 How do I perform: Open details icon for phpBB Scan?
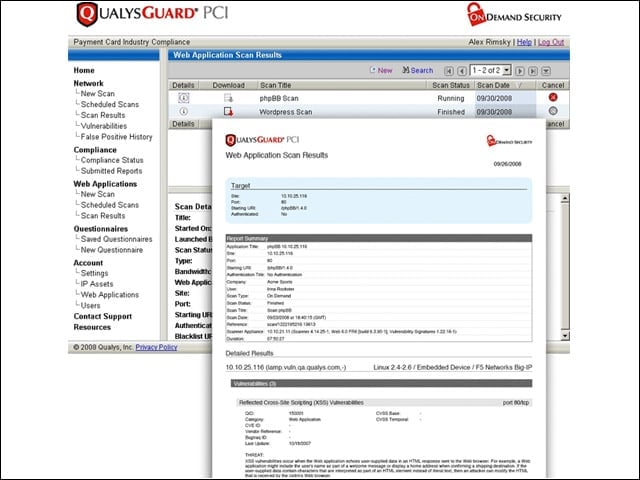[184, 98]
